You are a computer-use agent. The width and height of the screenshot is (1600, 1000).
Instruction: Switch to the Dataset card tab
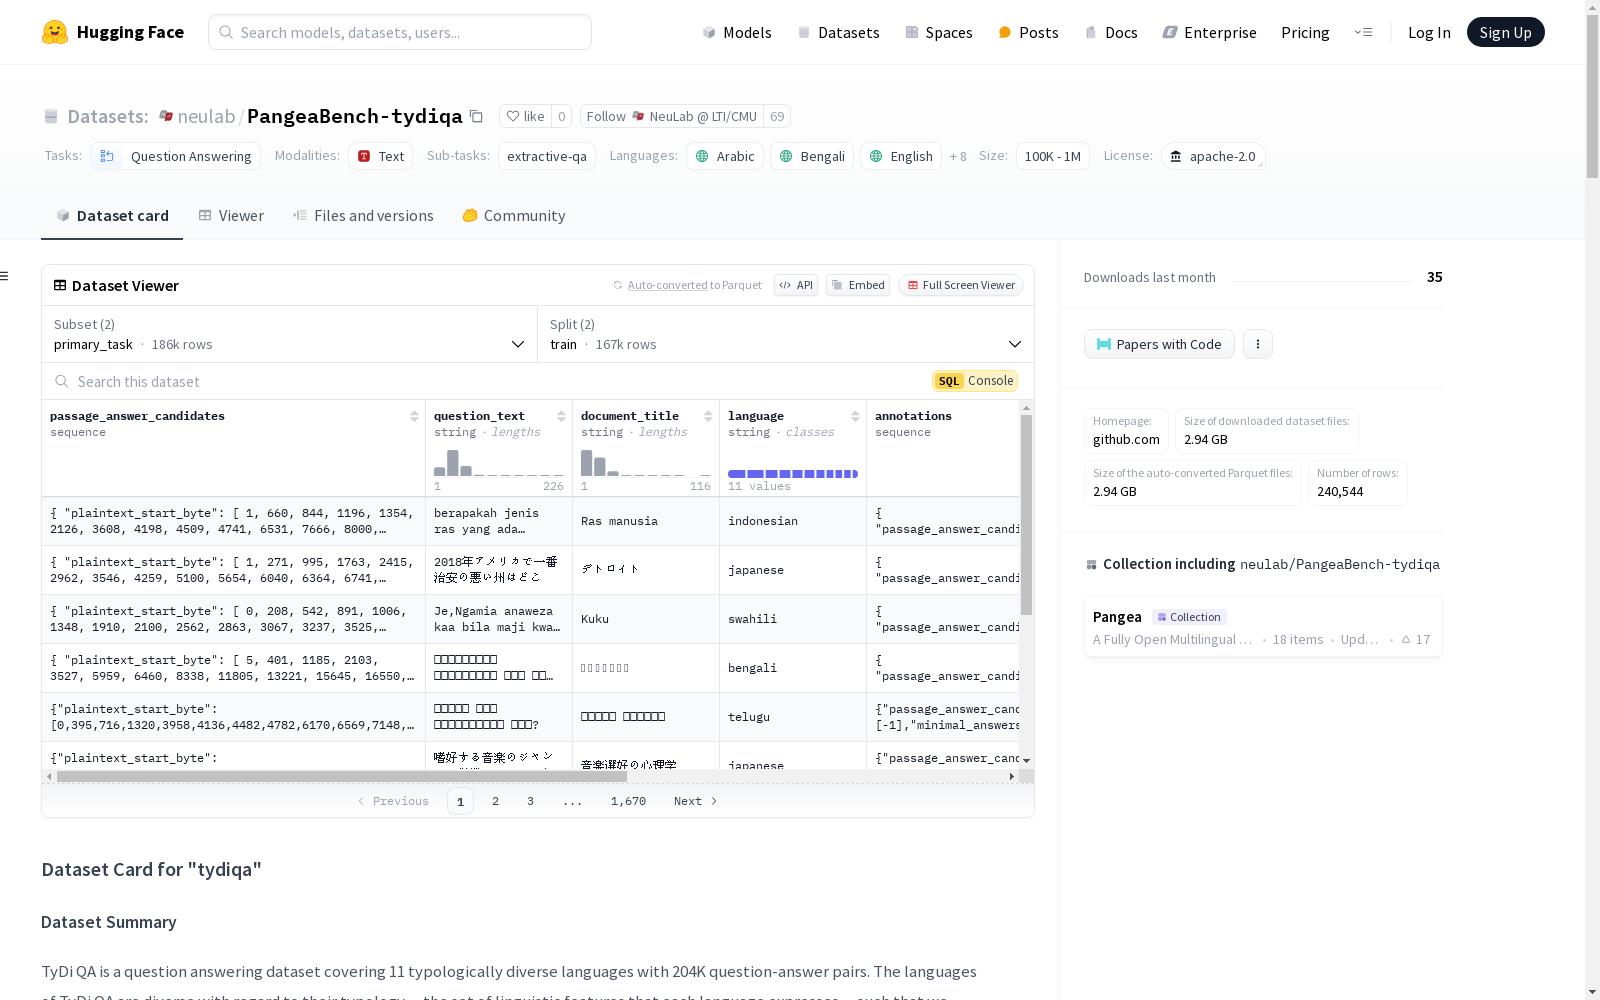pyautogui.click(x=112, y=216)
